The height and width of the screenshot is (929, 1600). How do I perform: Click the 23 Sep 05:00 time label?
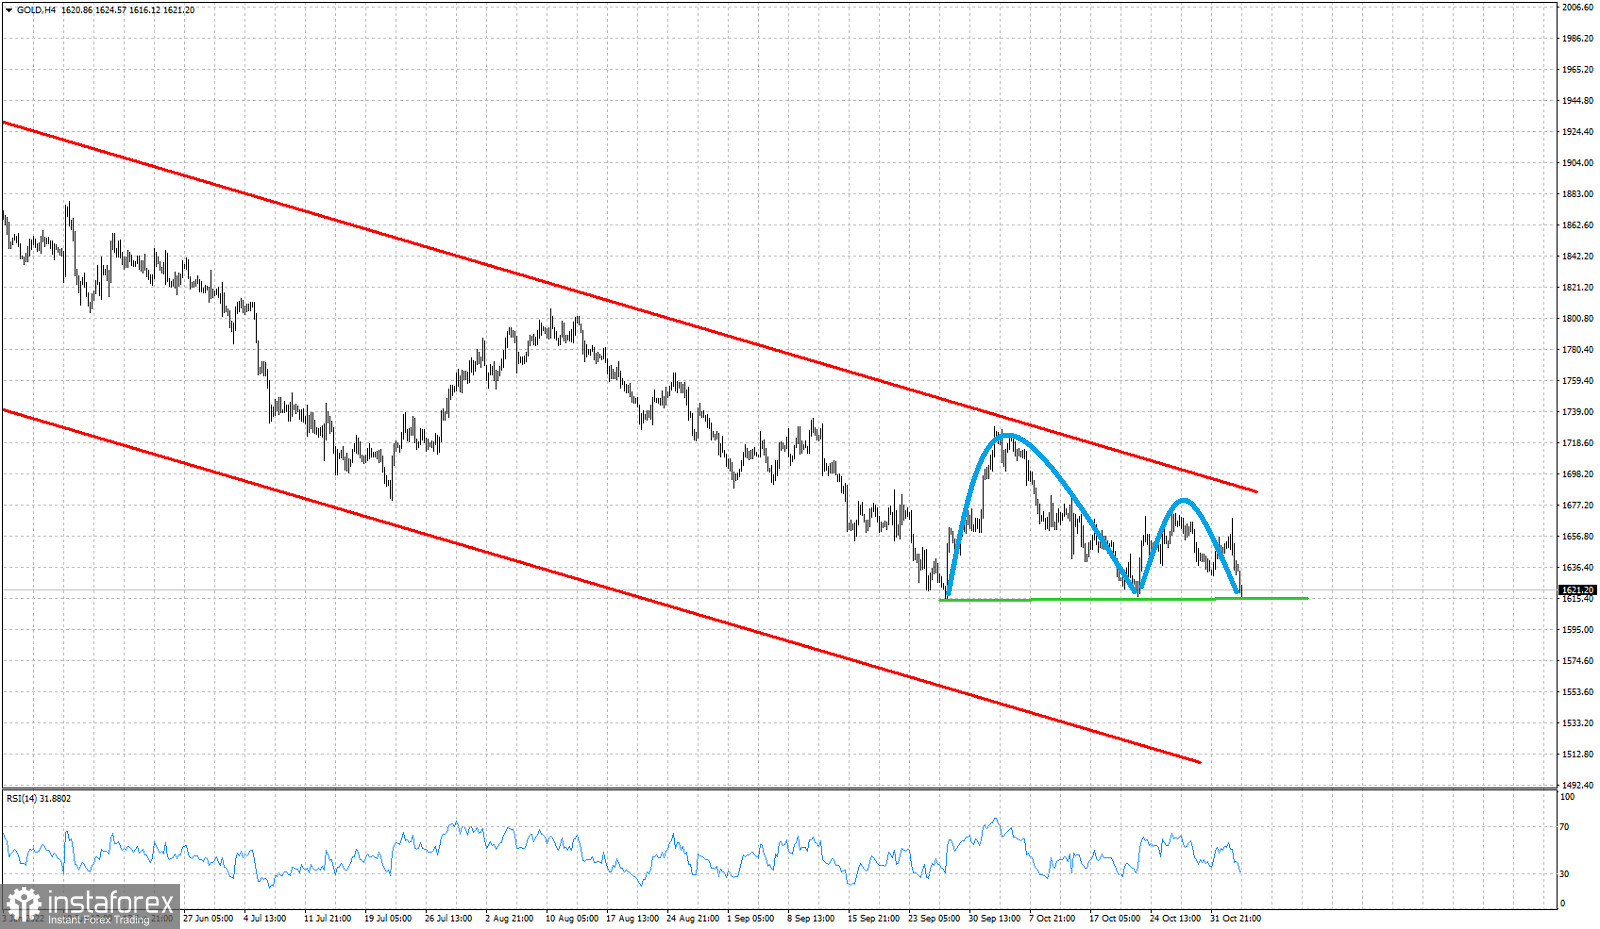pyautogui.click(x=934, y=918)
